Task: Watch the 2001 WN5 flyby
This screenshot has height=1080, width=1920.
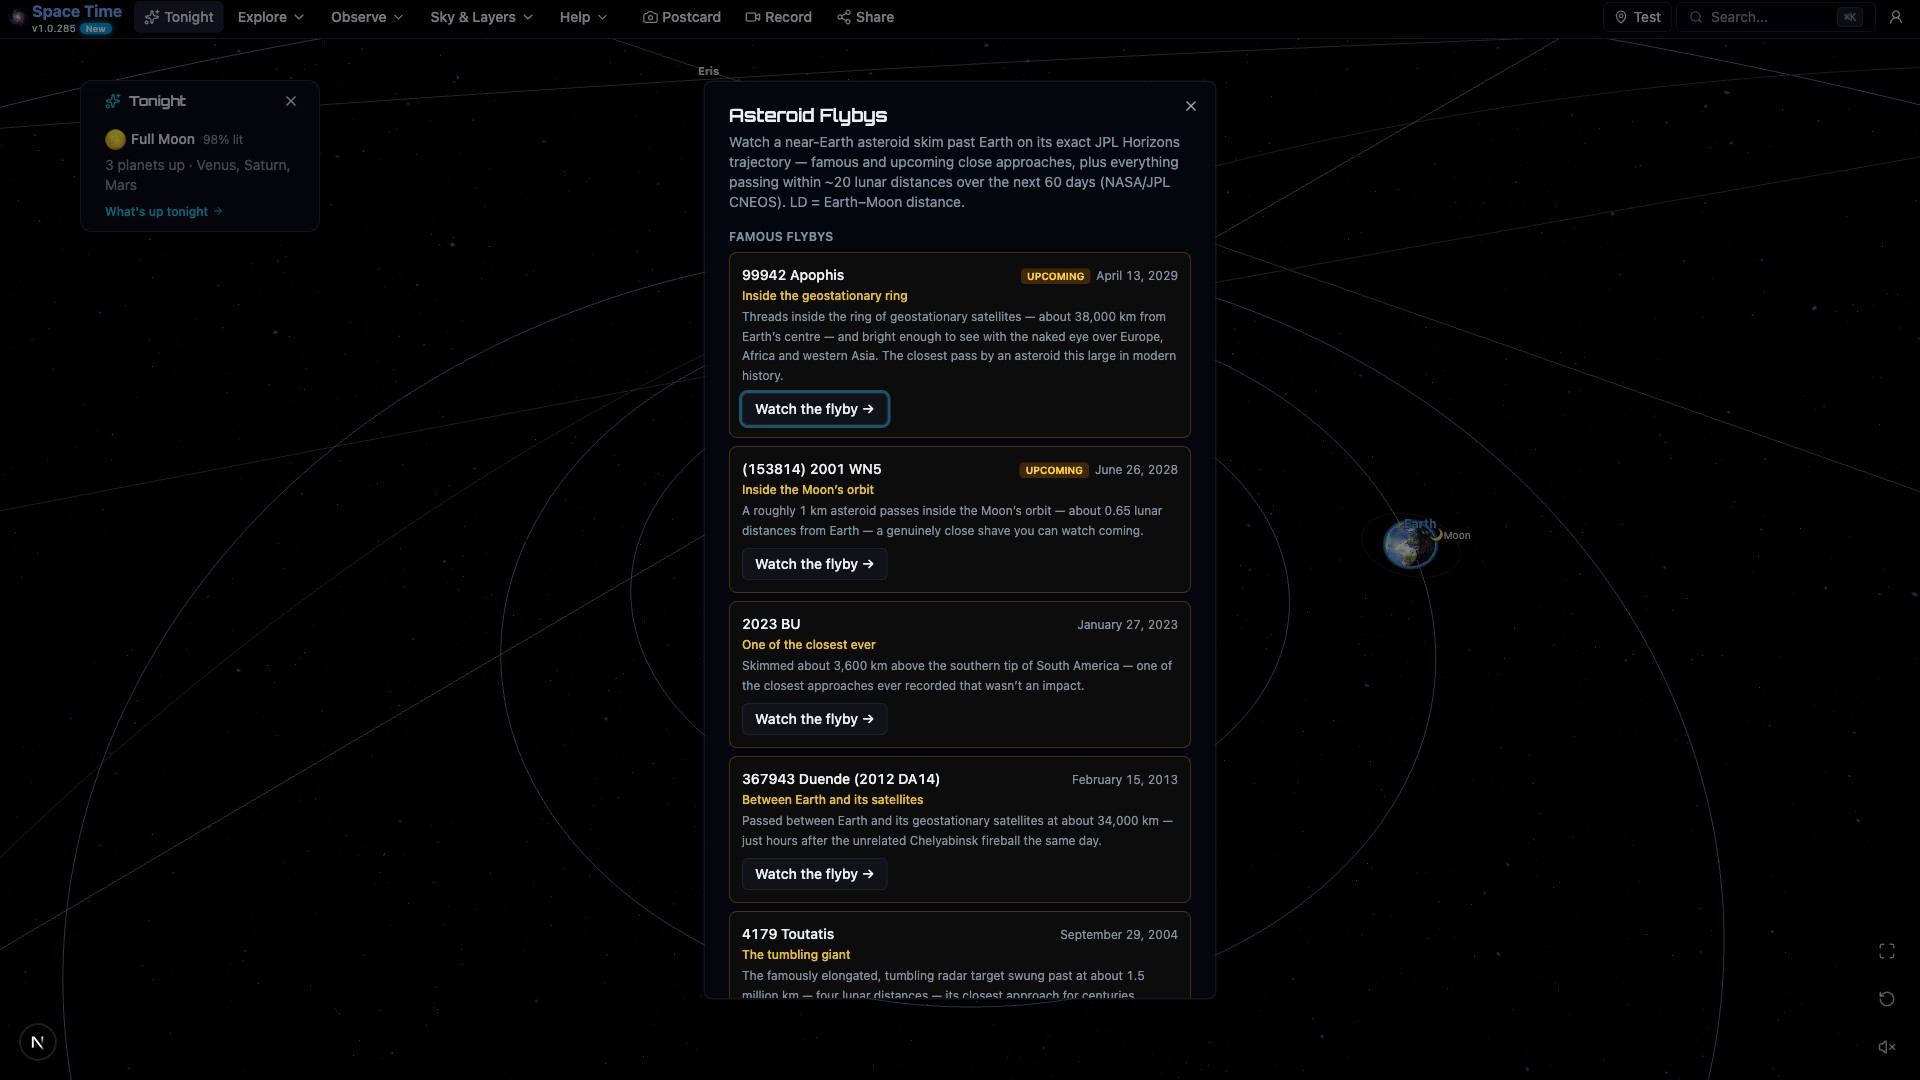Action: [814, 564]
